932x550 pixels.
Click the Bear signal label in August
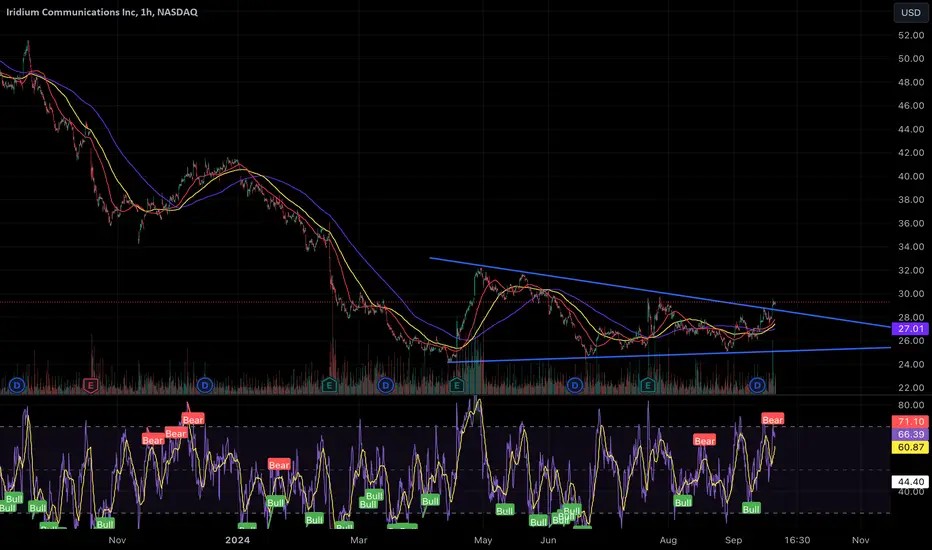pyautogui.click(x=704, y=441)
